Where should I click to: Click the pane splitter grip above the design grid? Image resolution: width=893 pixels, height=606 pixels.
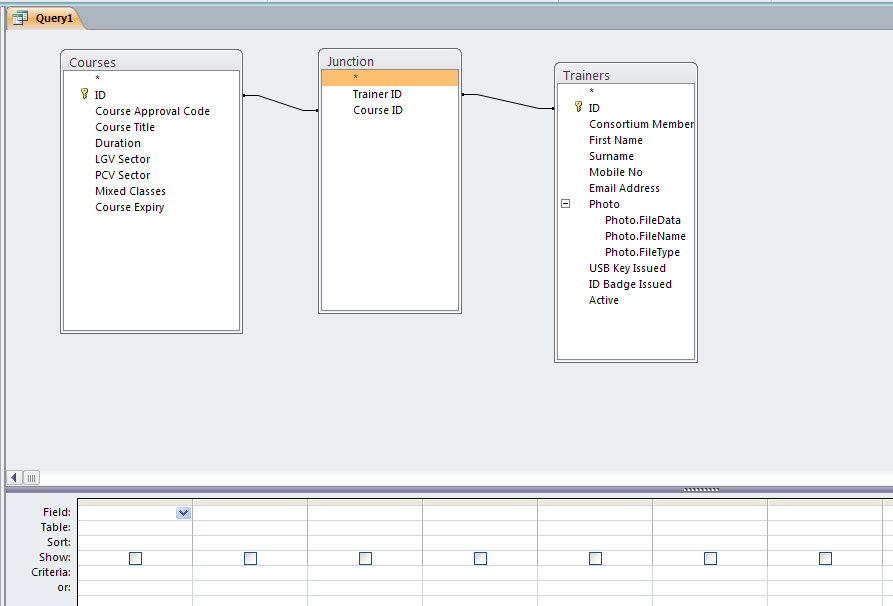click(x=701, y=489)
